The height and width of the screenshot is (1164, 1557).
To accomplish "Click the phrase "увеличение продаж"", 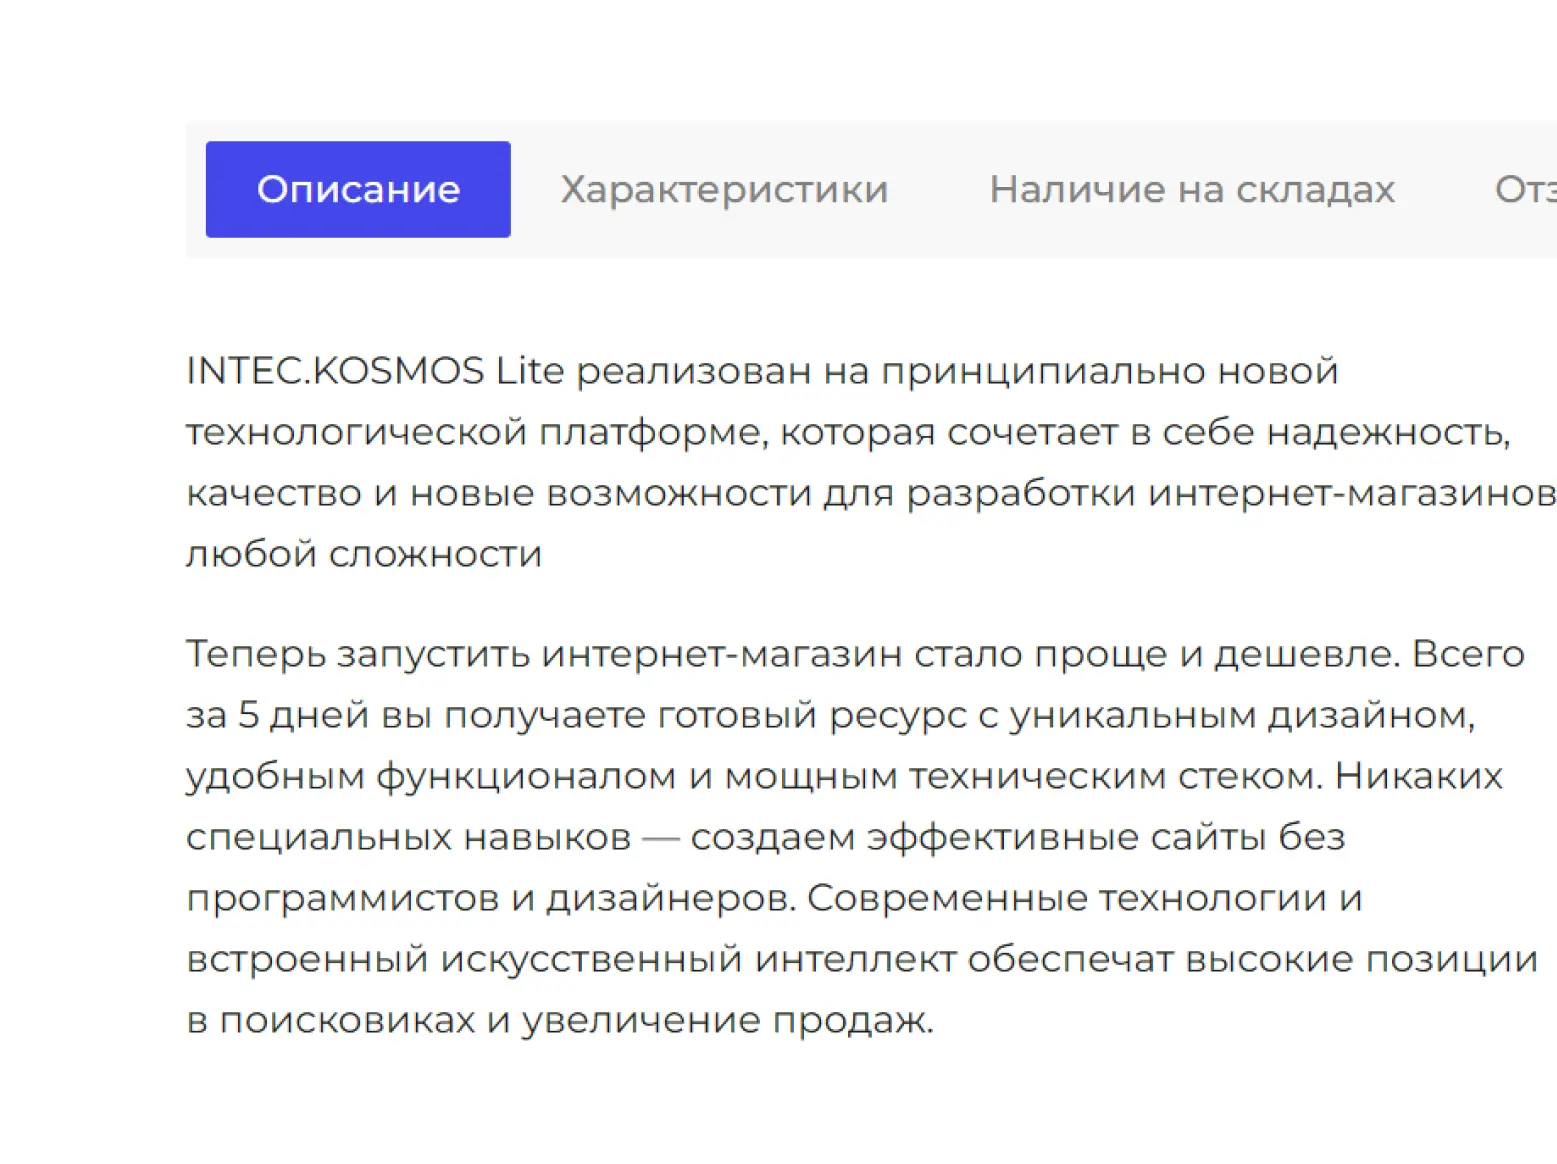I will [727, 1020].
